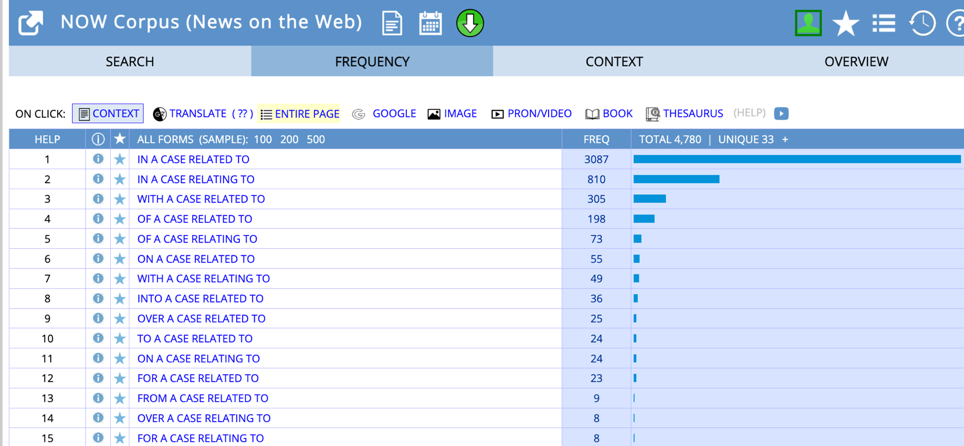This screenshot has width=964, height=446.
Task: Select sample size 200
Action: 290,140
